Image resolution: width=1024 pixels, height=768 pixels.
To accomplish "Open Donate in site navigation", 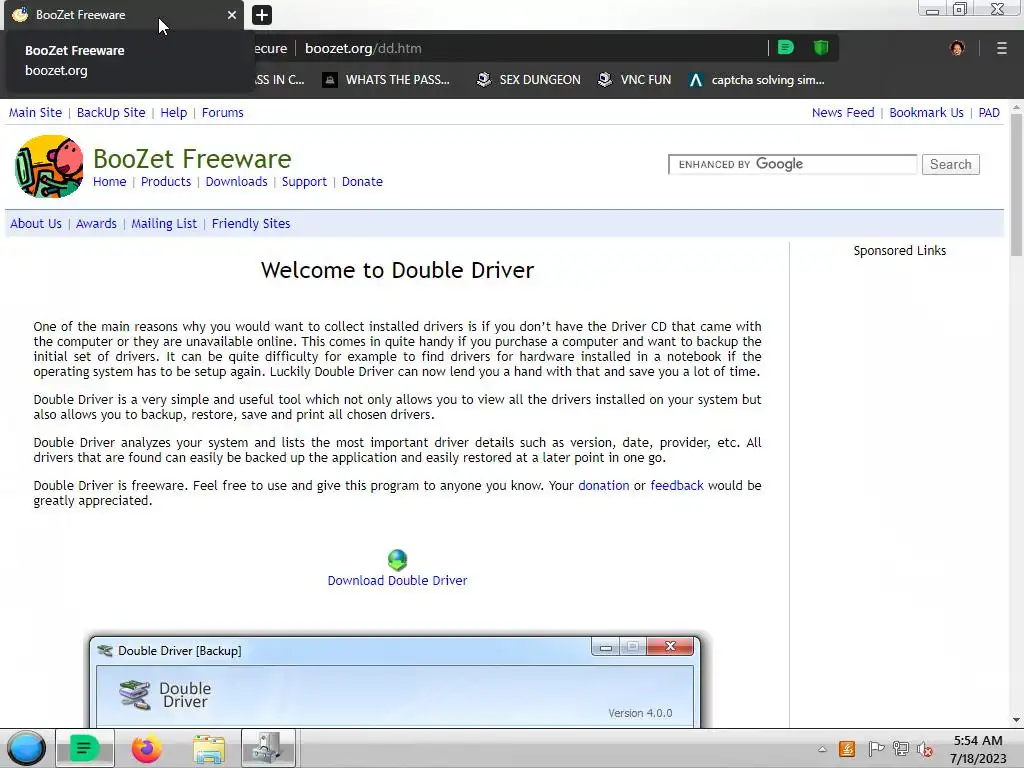I will pyautogui.click(x=362, y=182).
